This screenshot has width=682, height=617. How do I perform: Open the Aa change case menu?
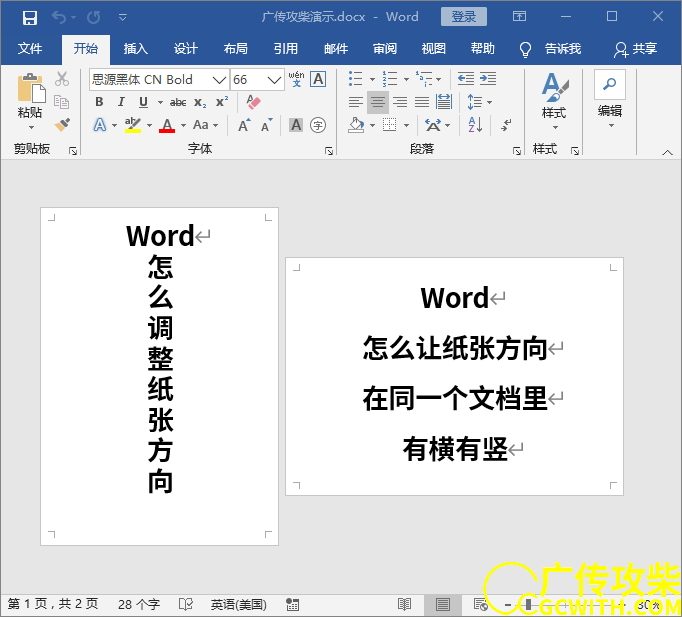tap(205, 125)
